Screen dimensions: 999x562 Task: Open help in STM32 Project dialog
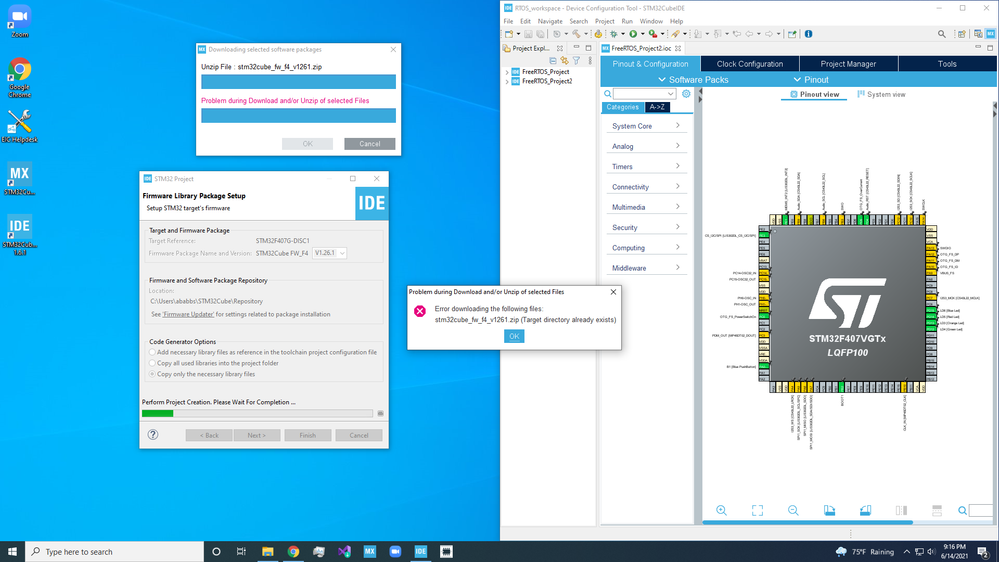point(153,435)
